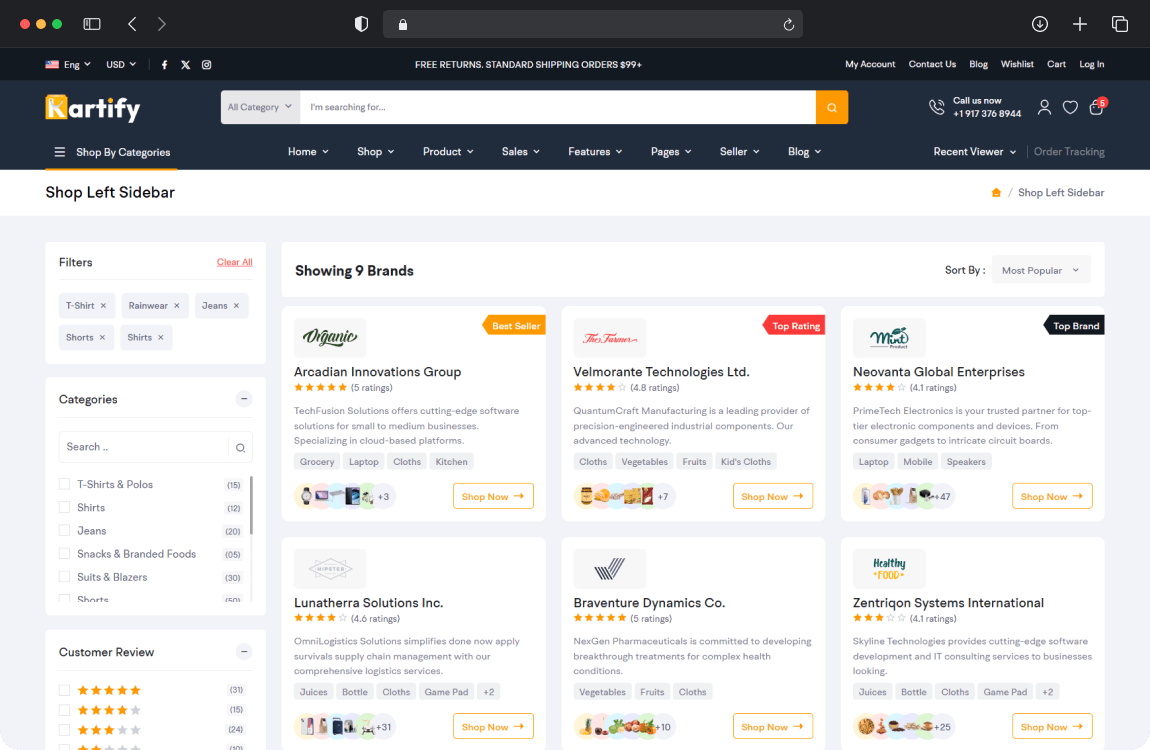
Task: Check the Jeans category checkbox
Action: point(65,530)
